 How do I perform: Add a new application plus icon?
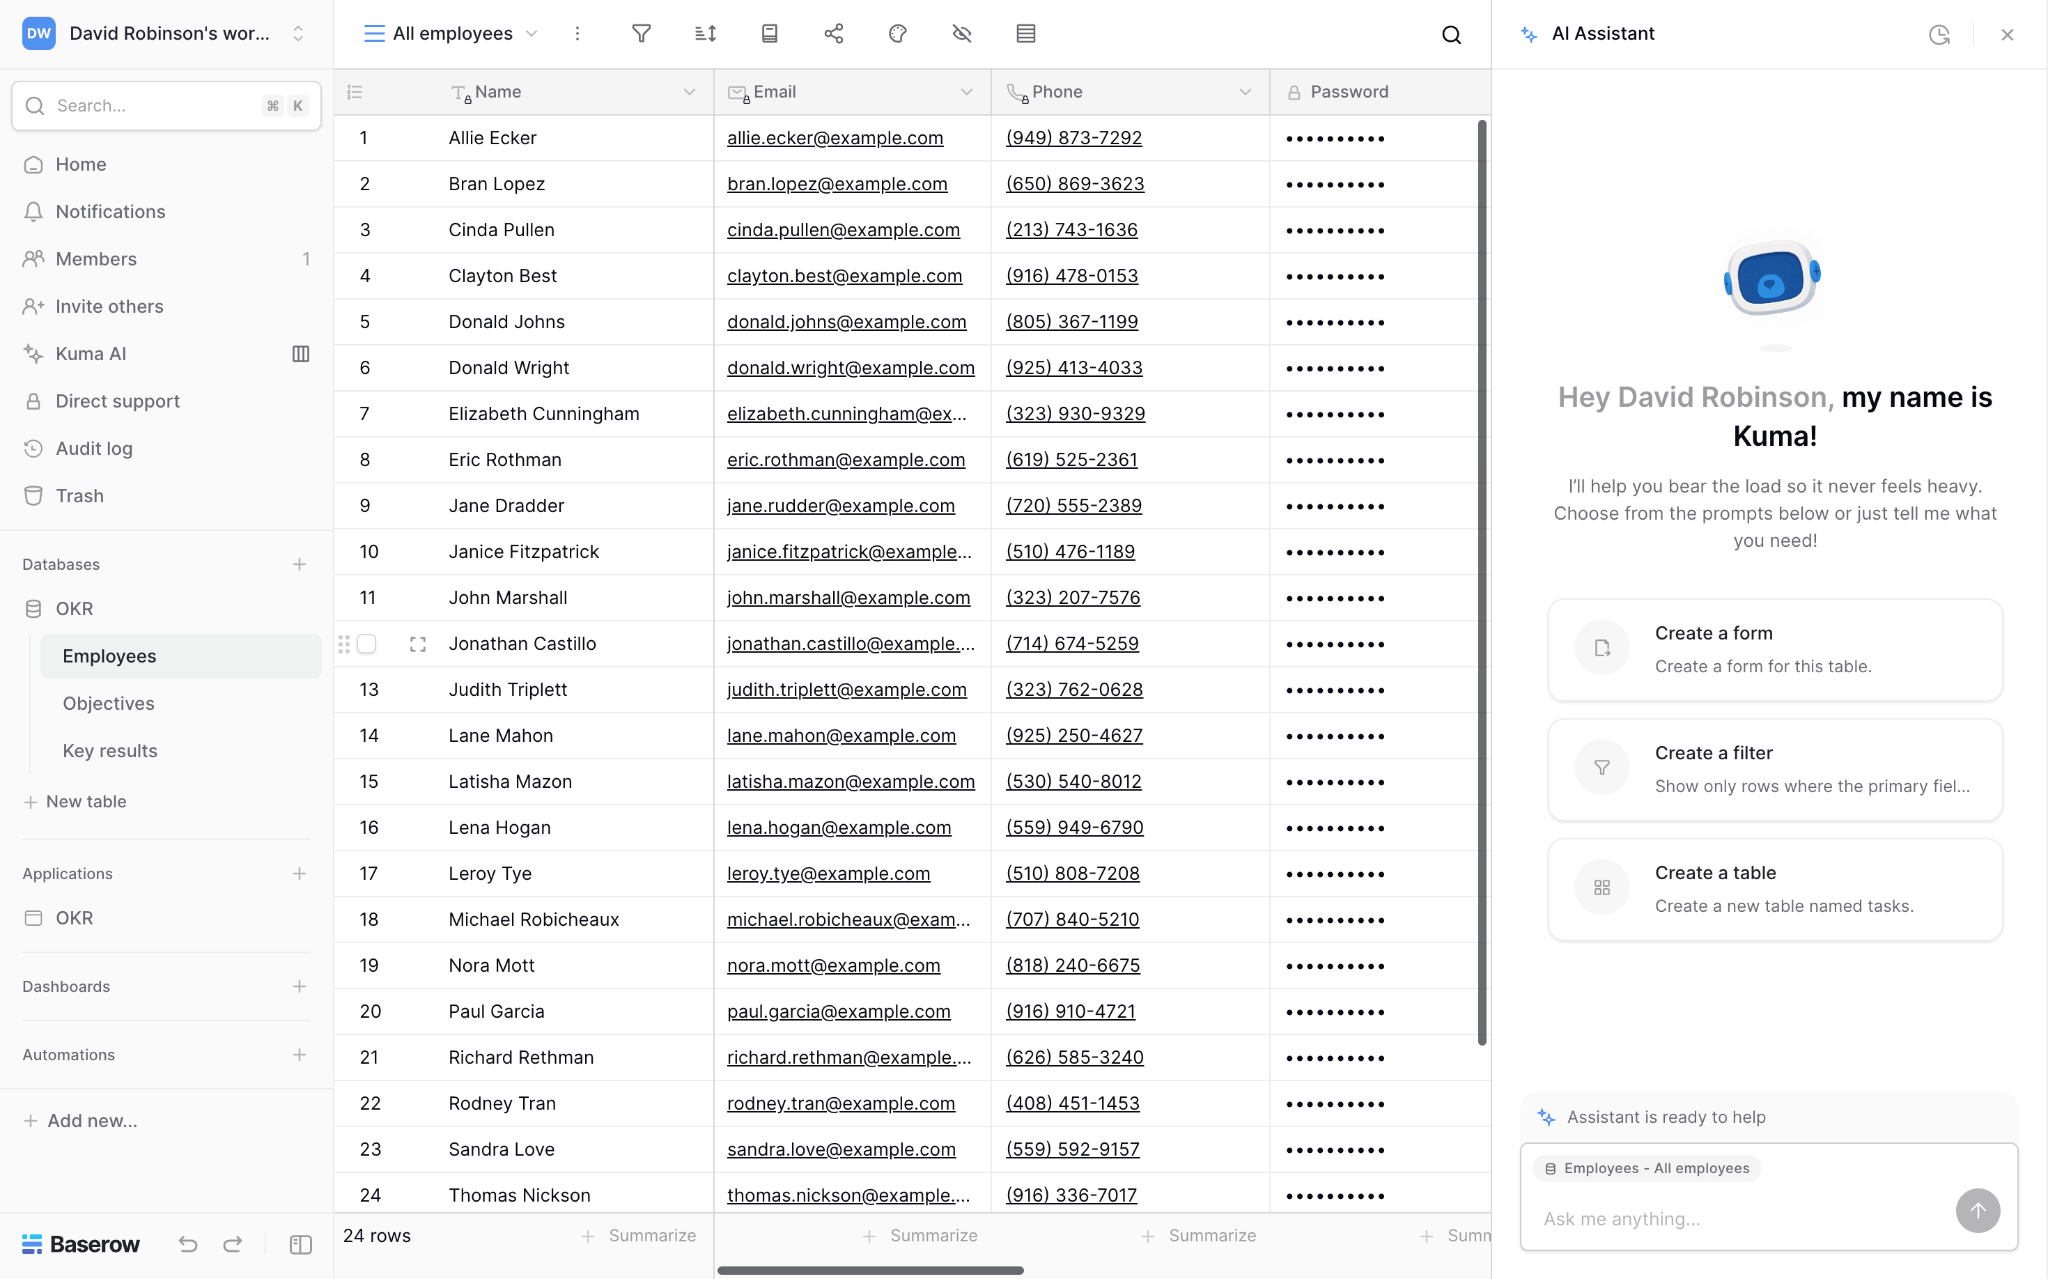pyautogui.click(x=299, y=873)
